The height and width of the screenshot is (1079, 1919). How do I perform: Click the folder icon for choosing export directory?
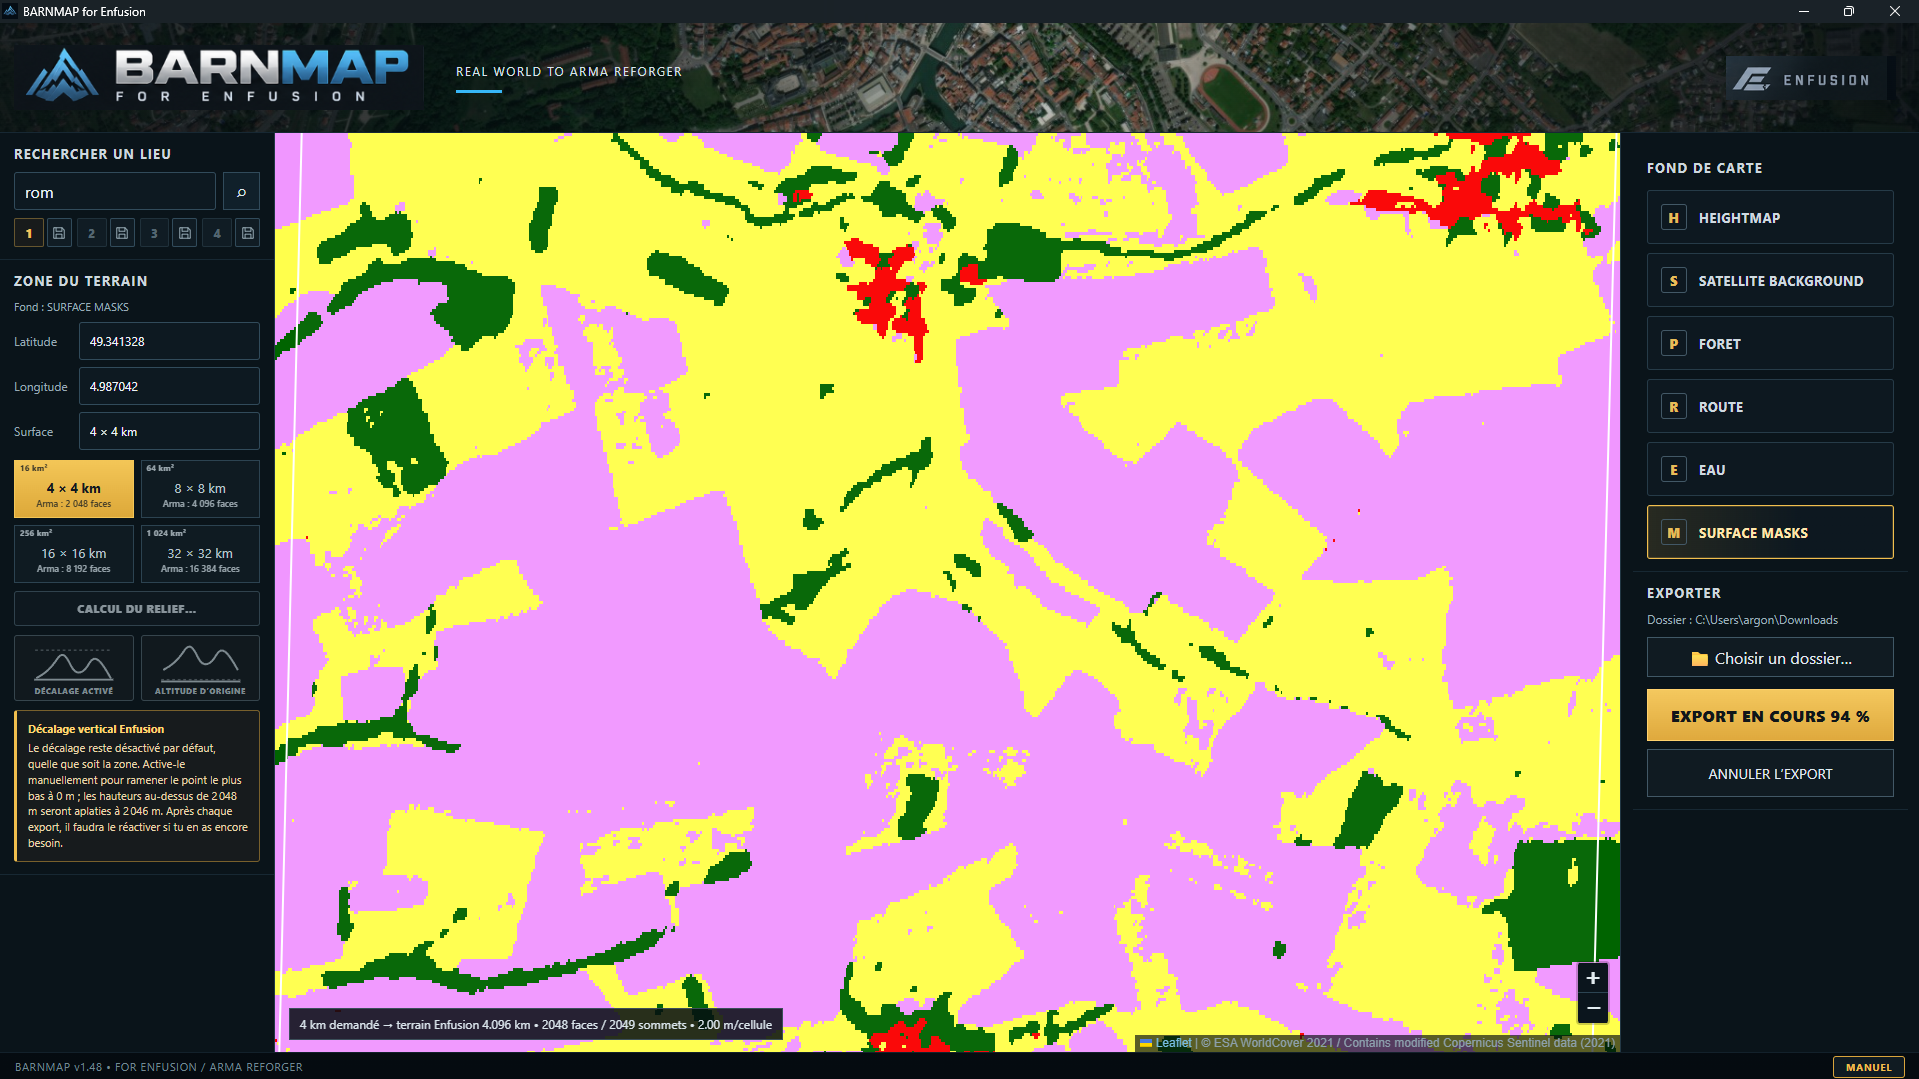1699,659
